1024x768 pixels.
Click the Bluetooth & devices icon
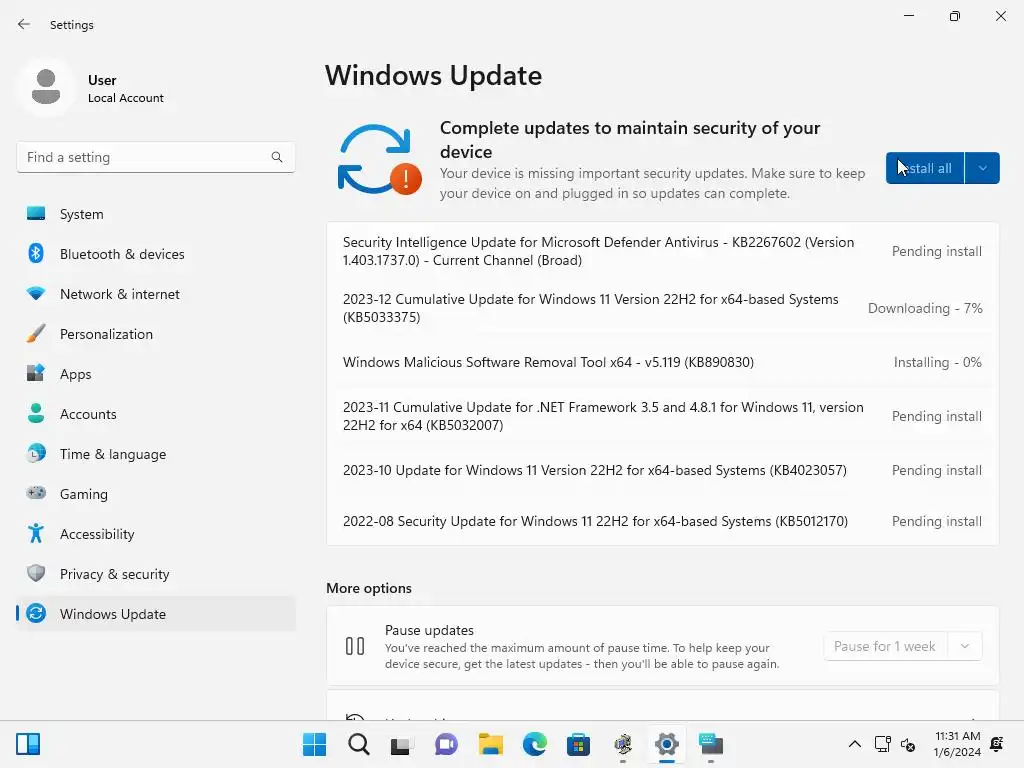pos(36,253)
